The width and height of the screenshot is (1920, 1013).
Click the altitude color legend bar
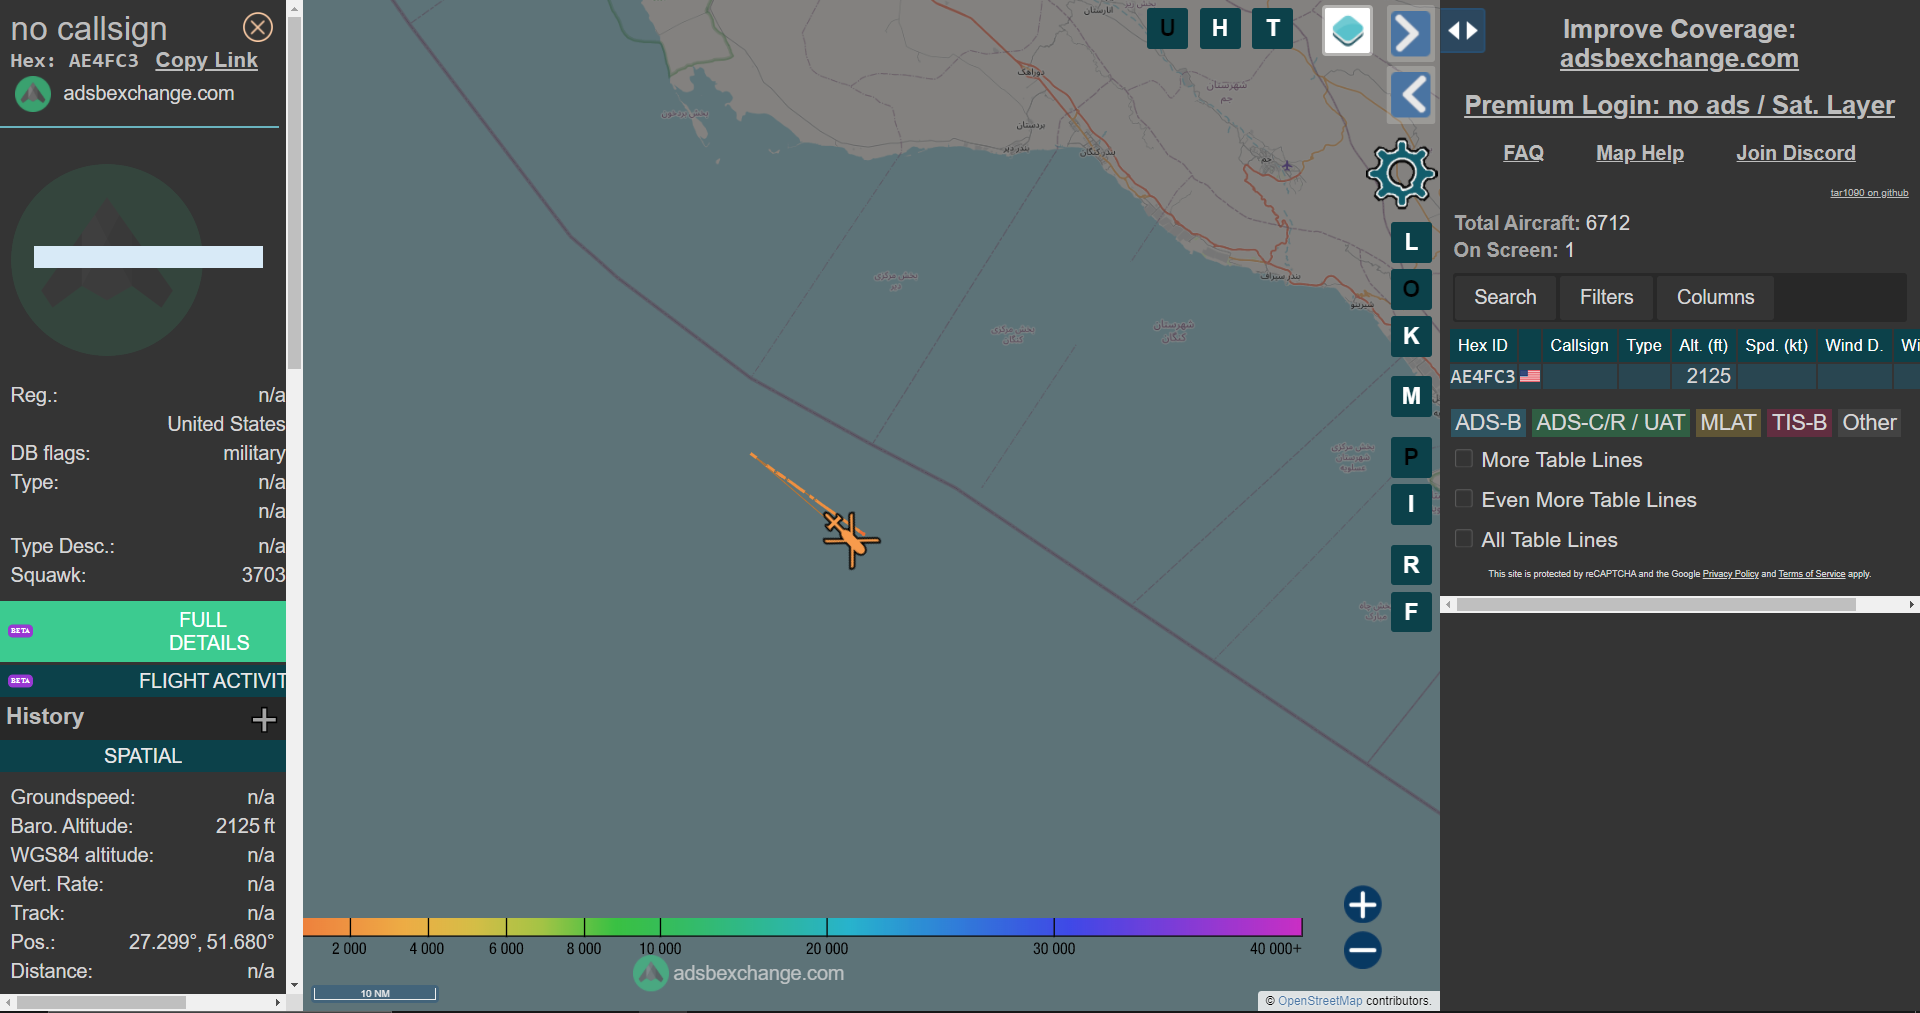[802, 926]
